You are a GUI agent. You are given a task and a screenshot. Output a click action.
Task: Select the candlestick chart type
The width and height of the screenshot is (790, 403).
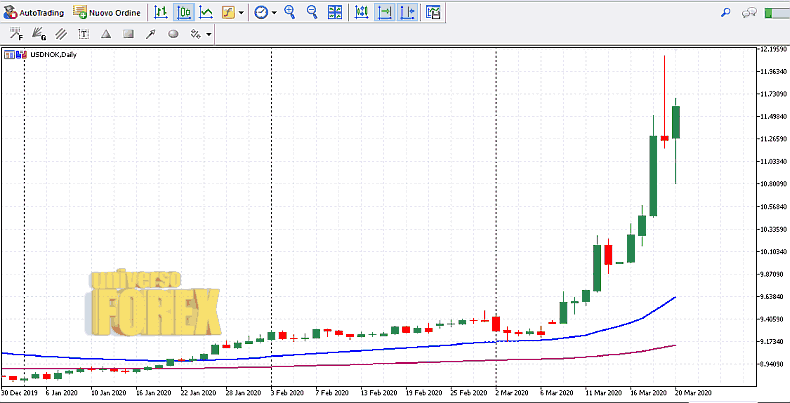(x=184, y=13)
